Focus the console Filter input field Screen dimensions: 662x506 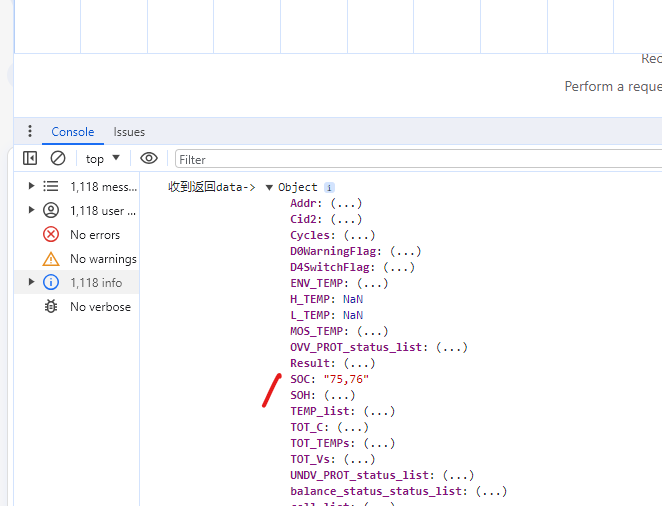click(x=418, y=160)
